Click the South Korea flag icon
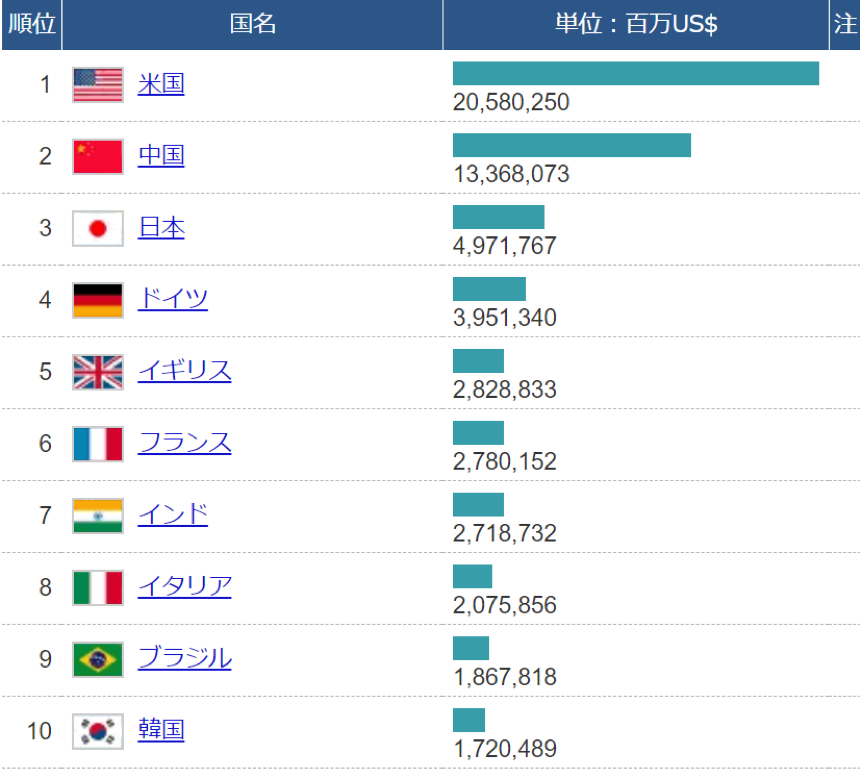 98,731
